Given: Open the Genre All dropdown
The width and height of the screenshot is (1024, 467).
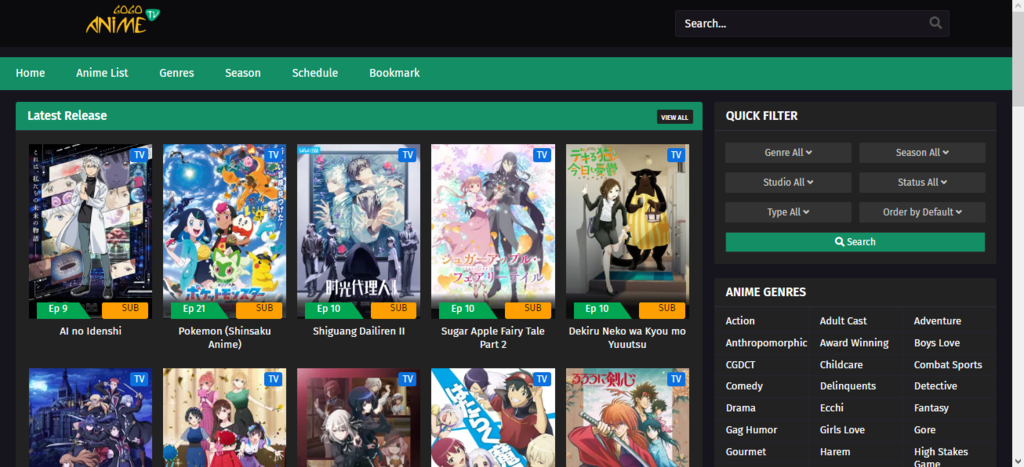Looking at the screenshot, I should point(788,153).
